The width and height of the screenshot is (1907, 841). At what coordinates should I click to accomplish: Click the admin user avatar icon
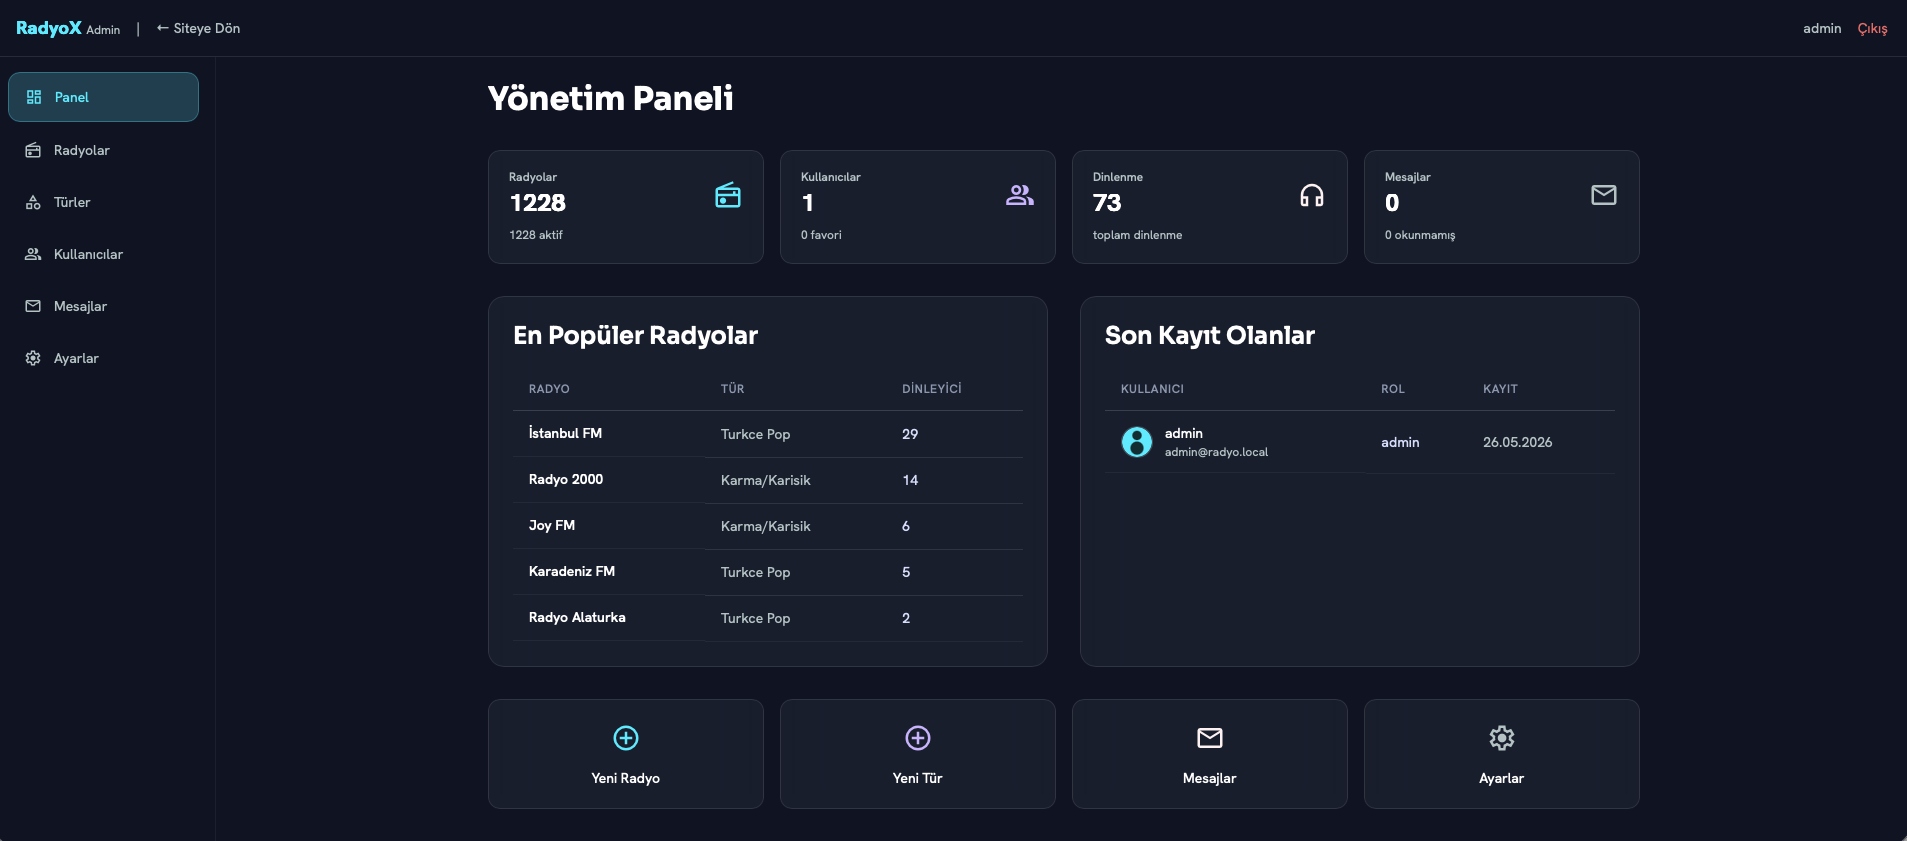(x=1137, y=442)
